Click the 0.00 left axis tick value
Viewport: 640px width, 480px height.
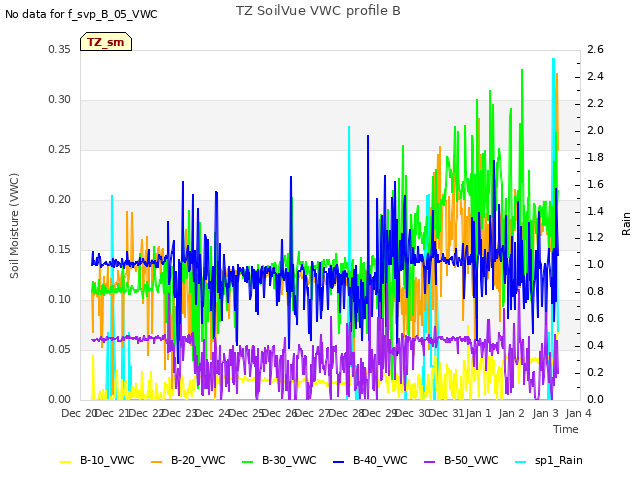coord(60,400)
